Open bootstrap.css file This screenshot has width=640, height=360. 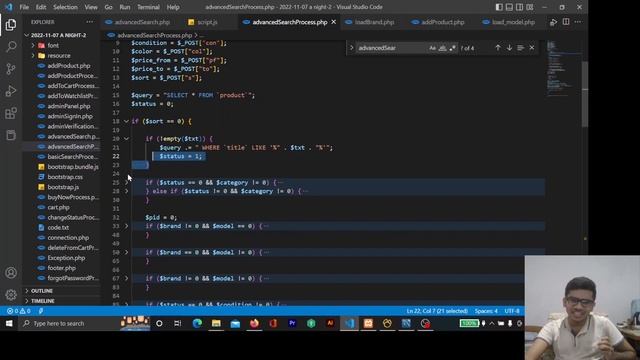pos(65,177)
